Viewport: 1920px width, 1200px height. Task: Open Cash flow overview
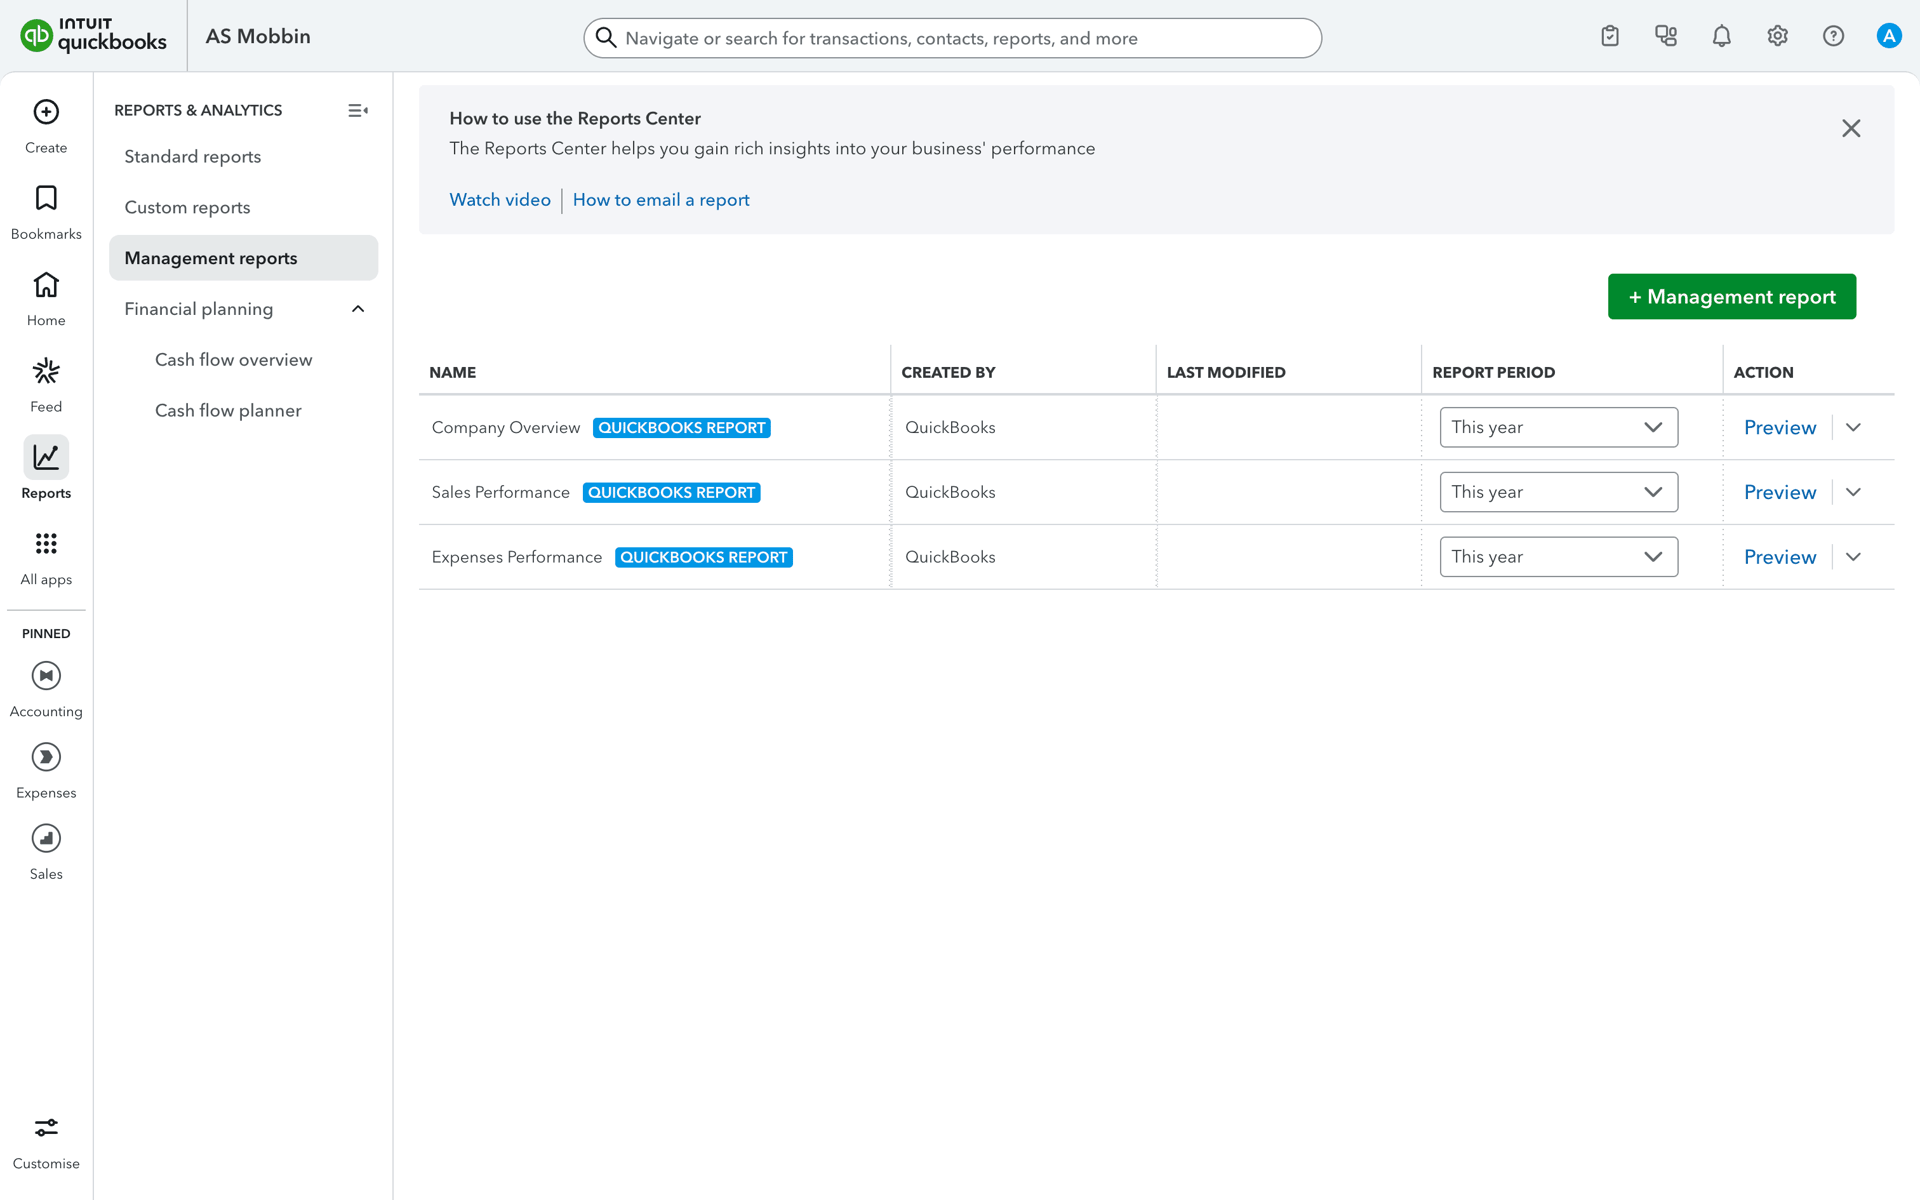pyautogui.click(x=234, y=360)
